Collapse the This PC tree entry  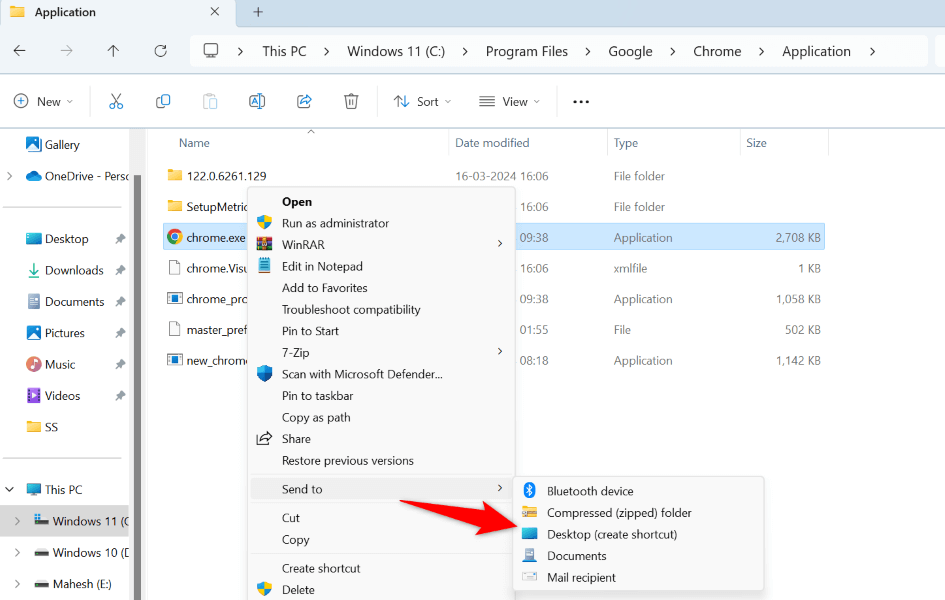point(8,489)
